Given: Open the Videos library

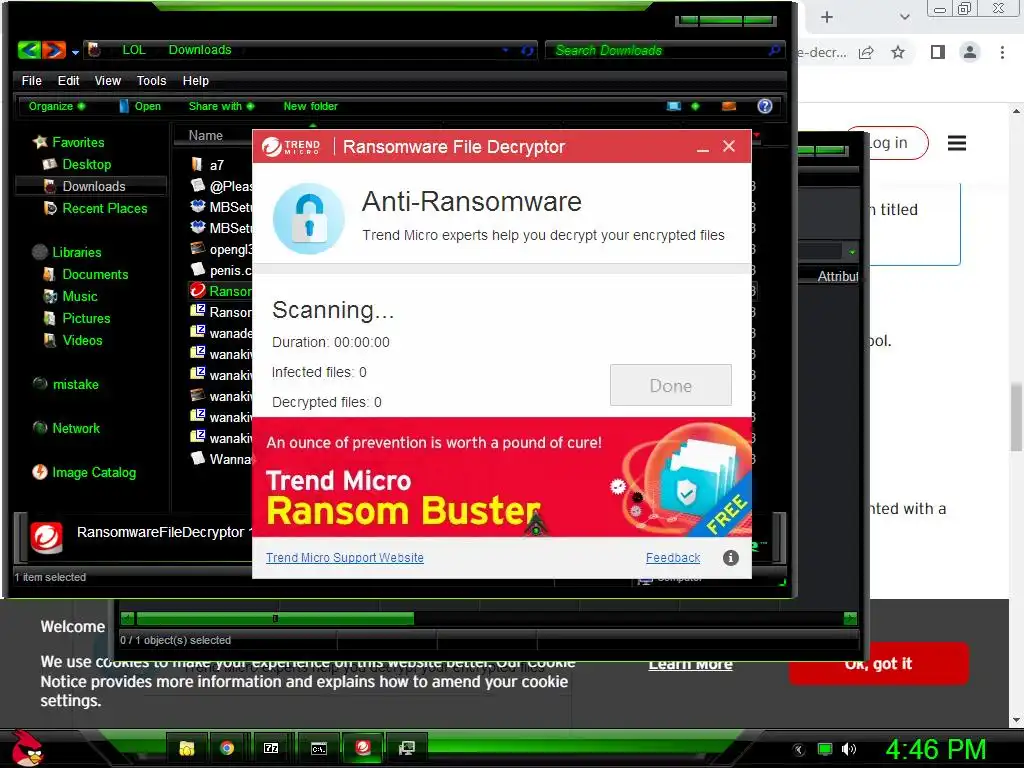Looking at the screenshot, I should click(82, 340).
